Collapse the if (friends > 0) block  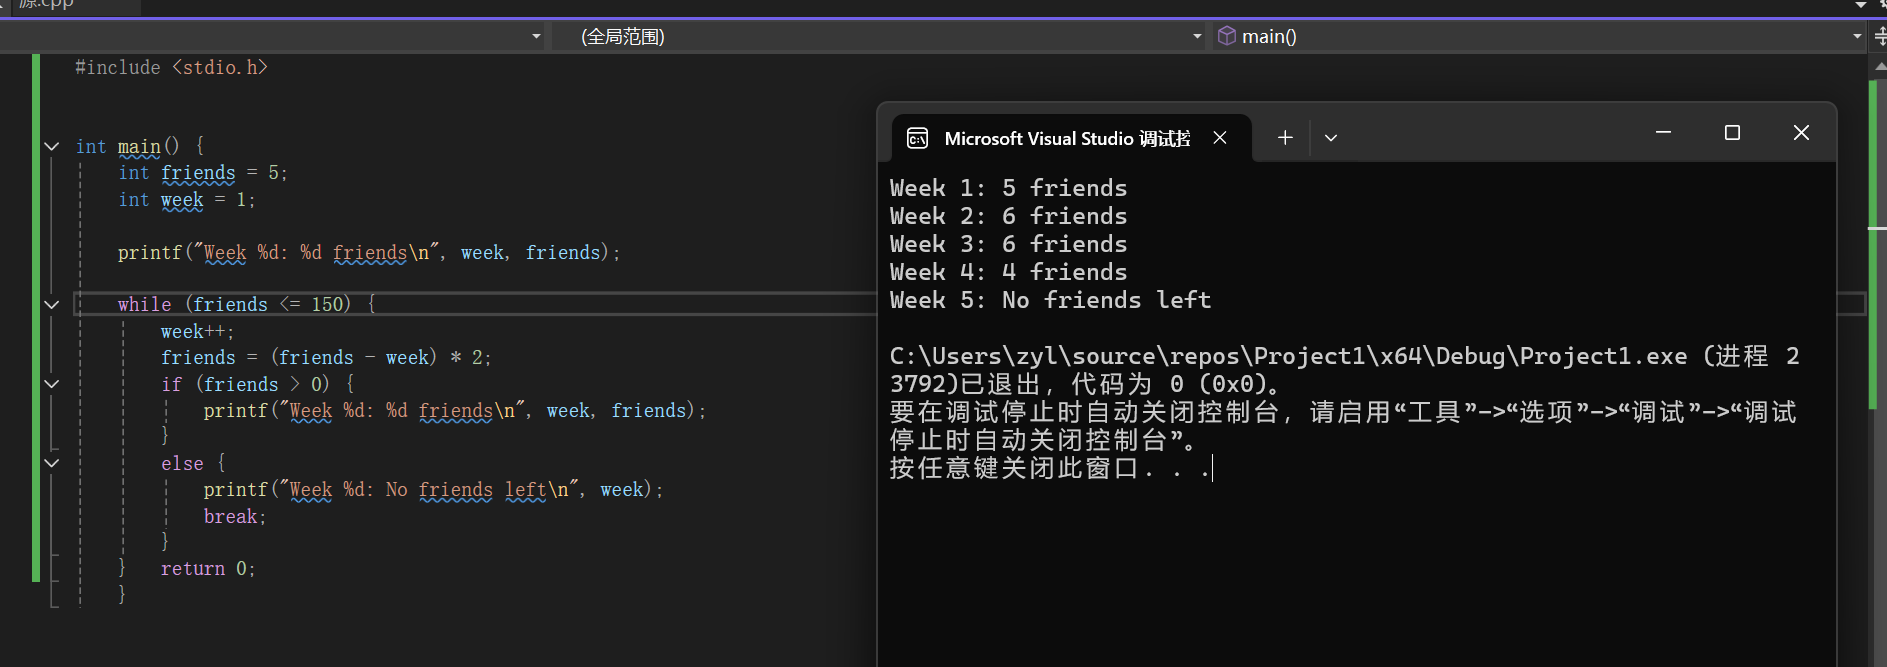click(52, 384)
